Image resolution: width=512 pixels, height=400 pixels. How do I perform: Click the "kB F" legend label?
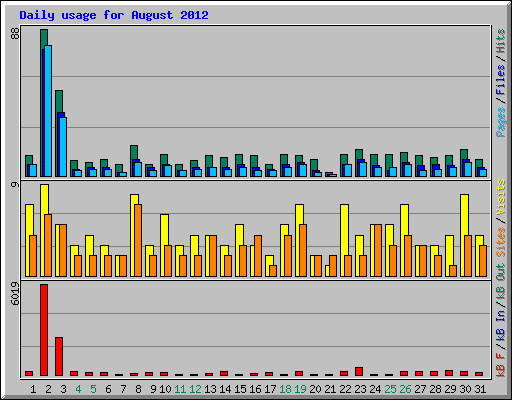[x=501, y=364]
